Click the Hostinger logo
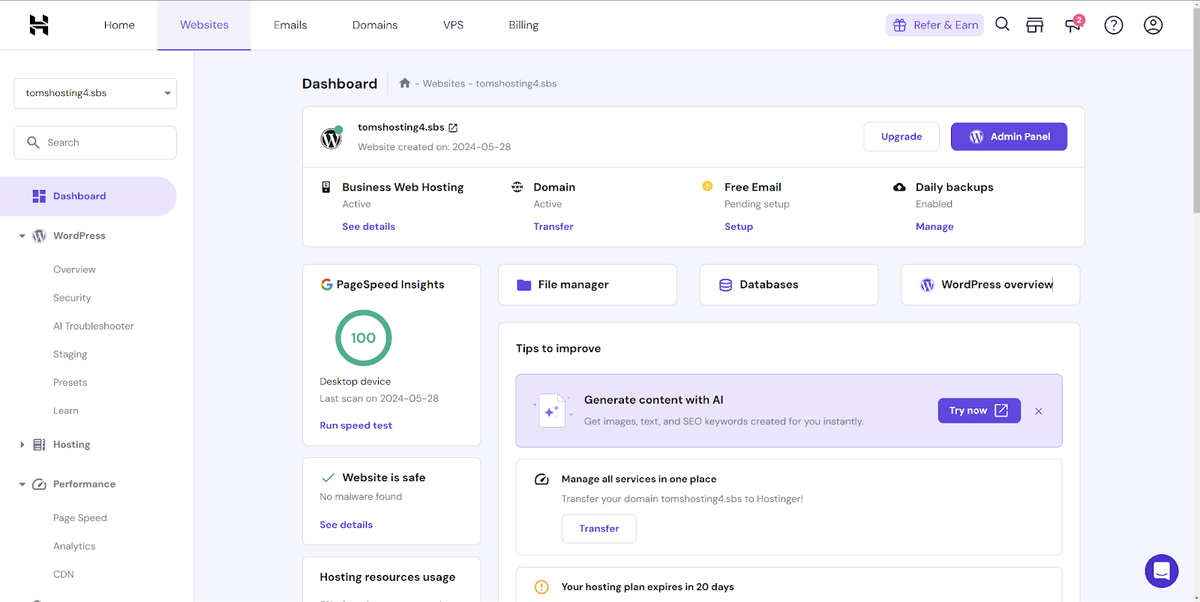Viewport: 1200px width, 602px height. tap(39, 24)
